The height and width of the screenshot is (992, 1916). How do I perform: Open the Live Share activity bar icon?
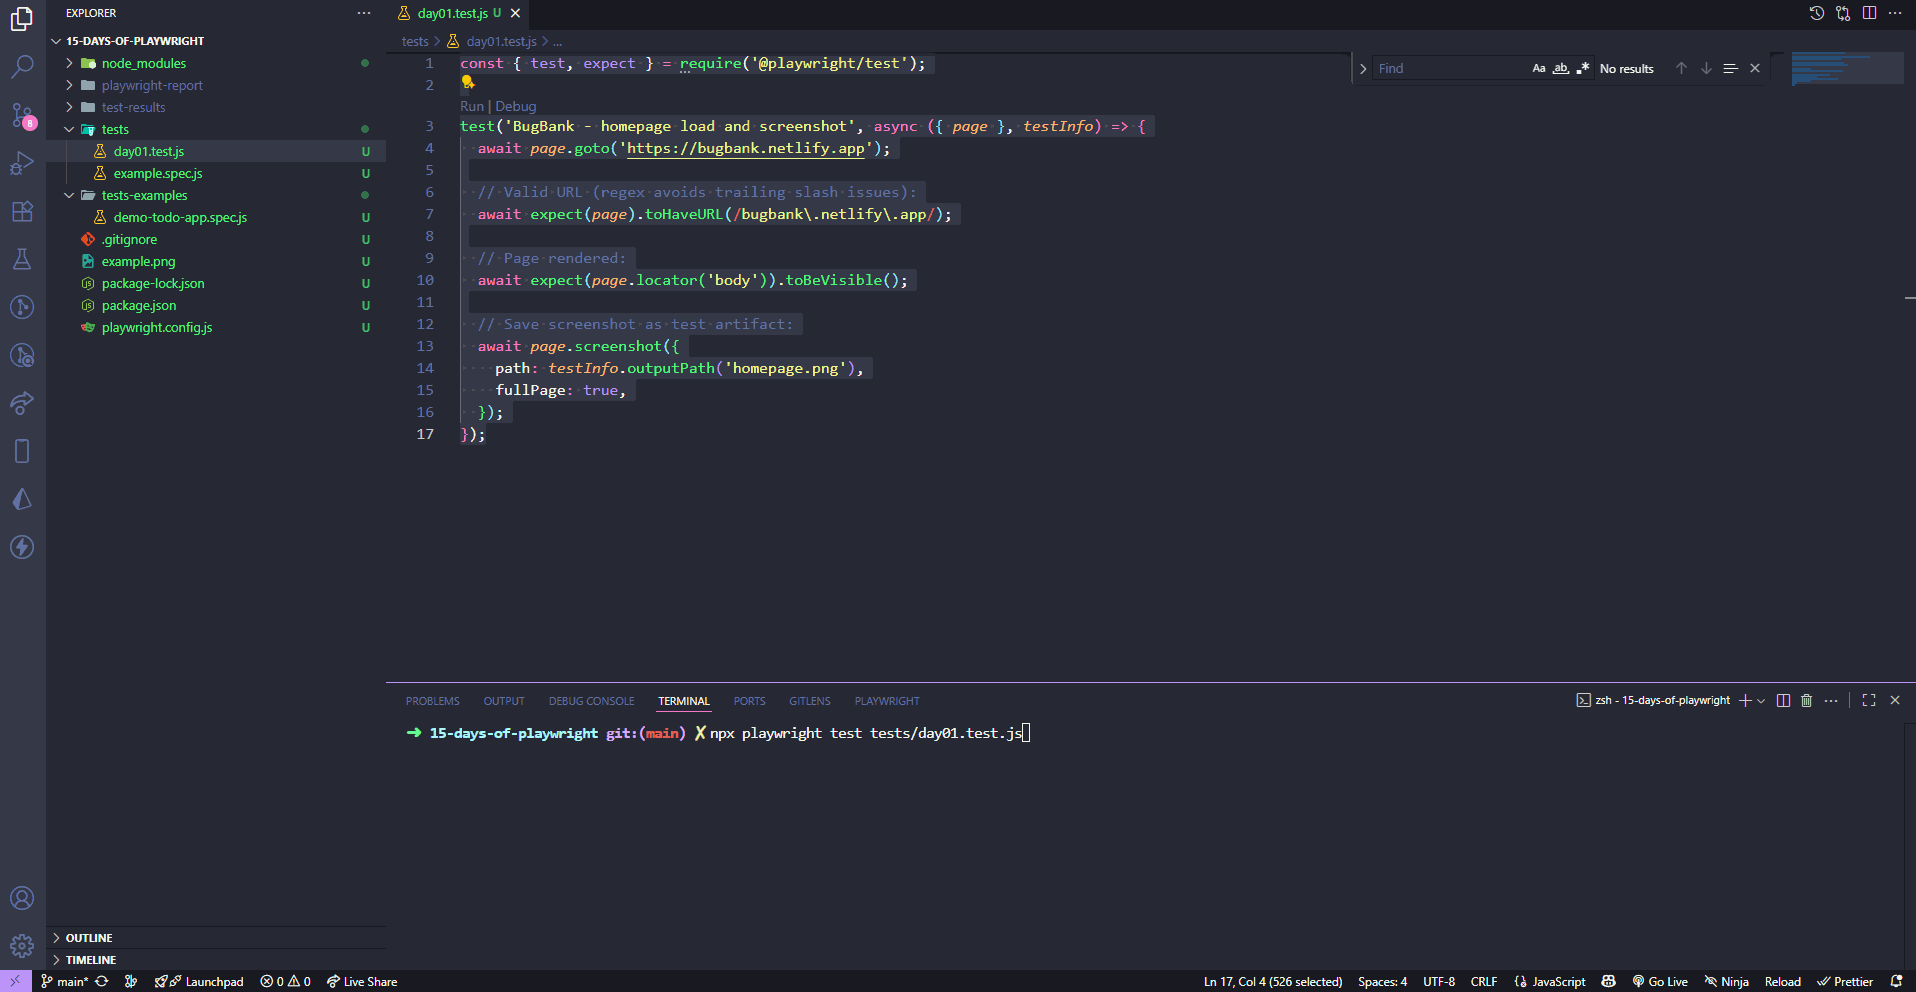[x=22, y=403]
